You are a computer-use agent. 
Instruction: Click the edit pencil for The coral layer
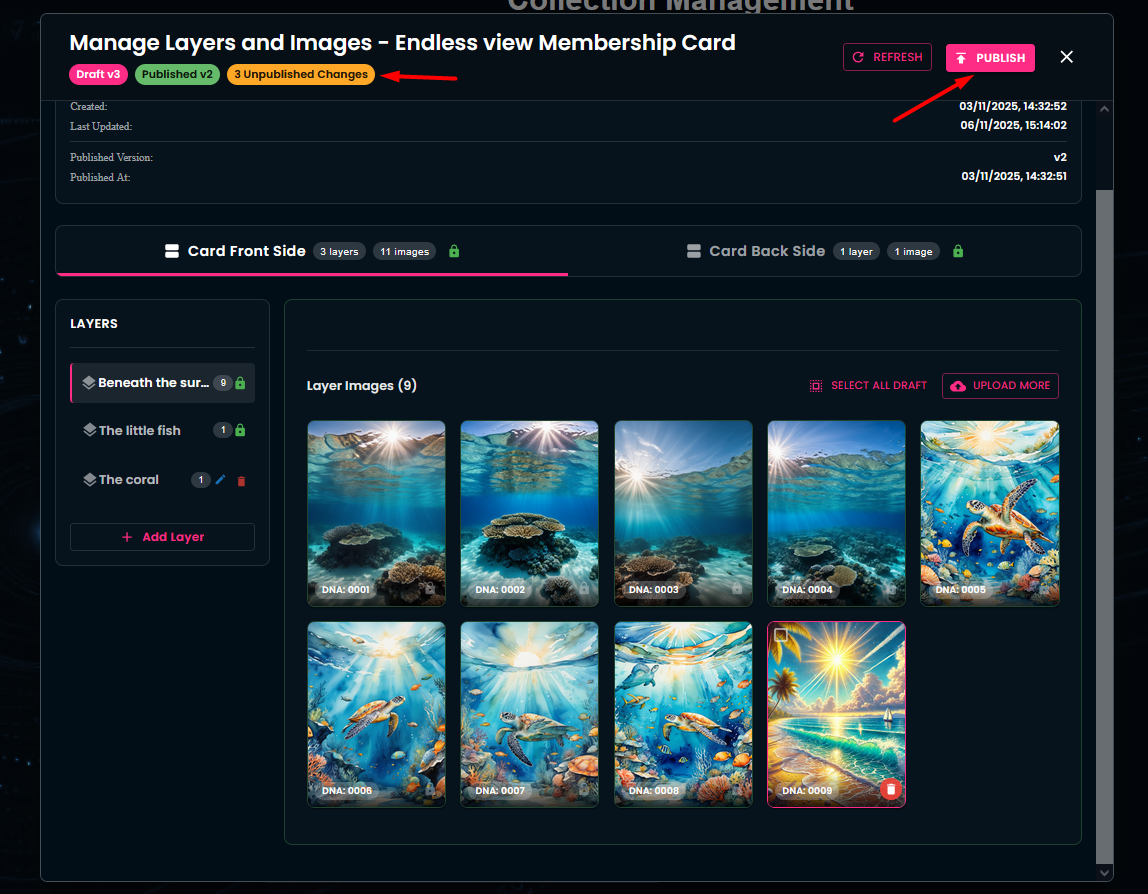221,480
